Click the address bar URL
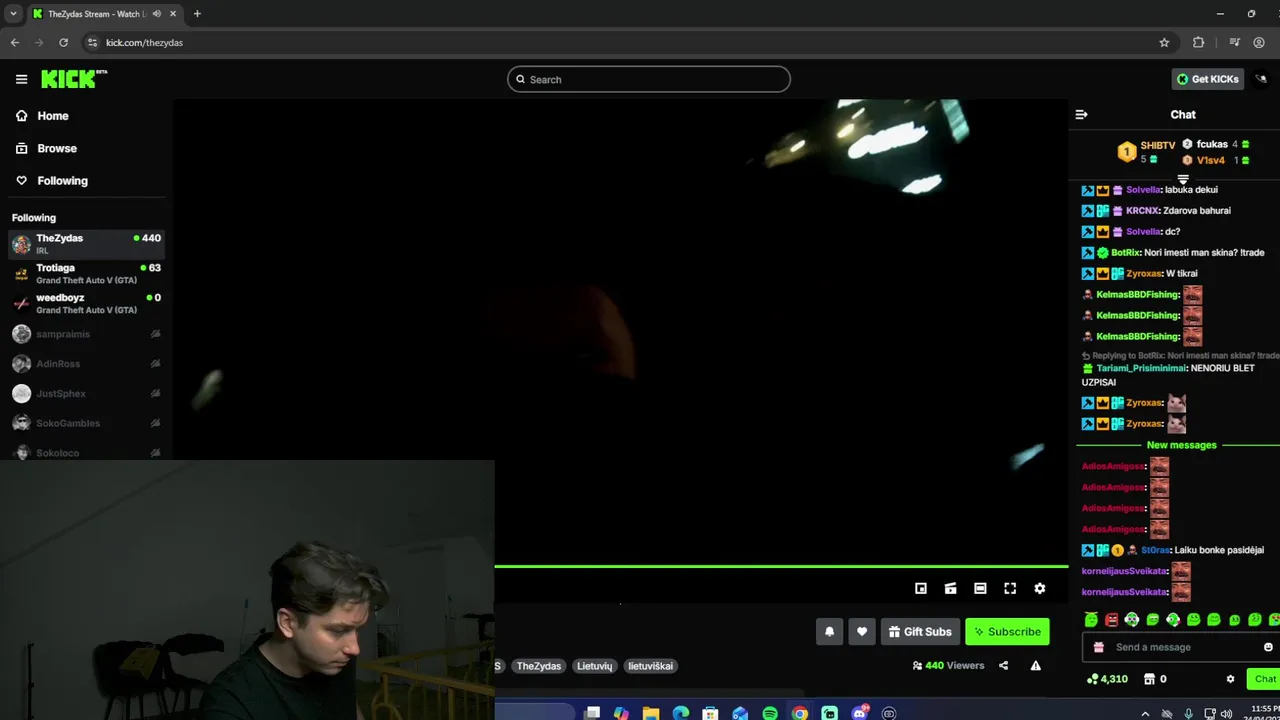 pos(144,43)
